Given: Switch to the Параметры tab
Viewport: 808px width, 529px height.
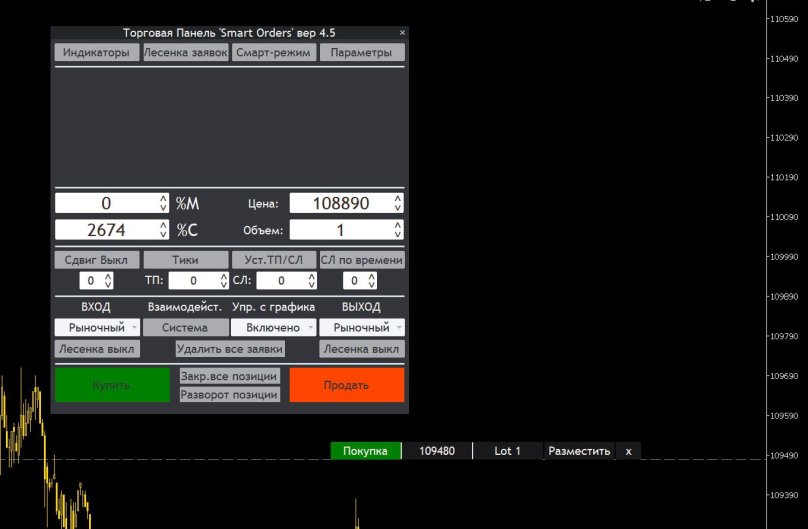Looking at the screenshot, I should 361,53.
